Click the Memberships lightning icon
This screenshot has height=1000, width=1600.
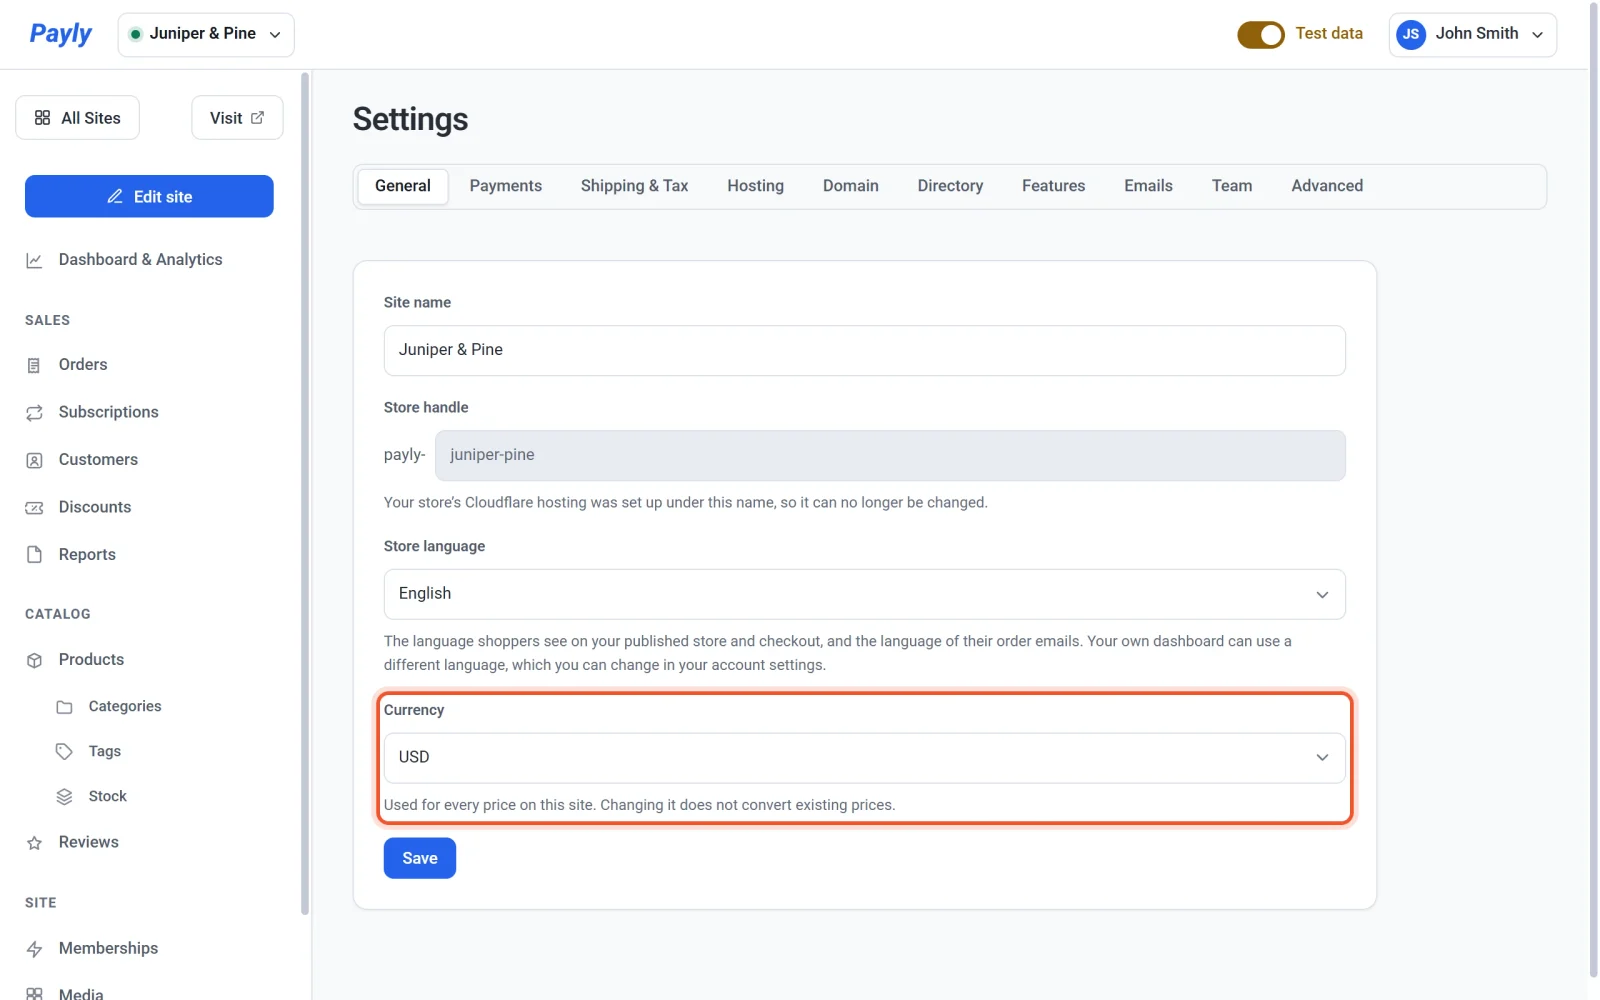coord(34,949)
